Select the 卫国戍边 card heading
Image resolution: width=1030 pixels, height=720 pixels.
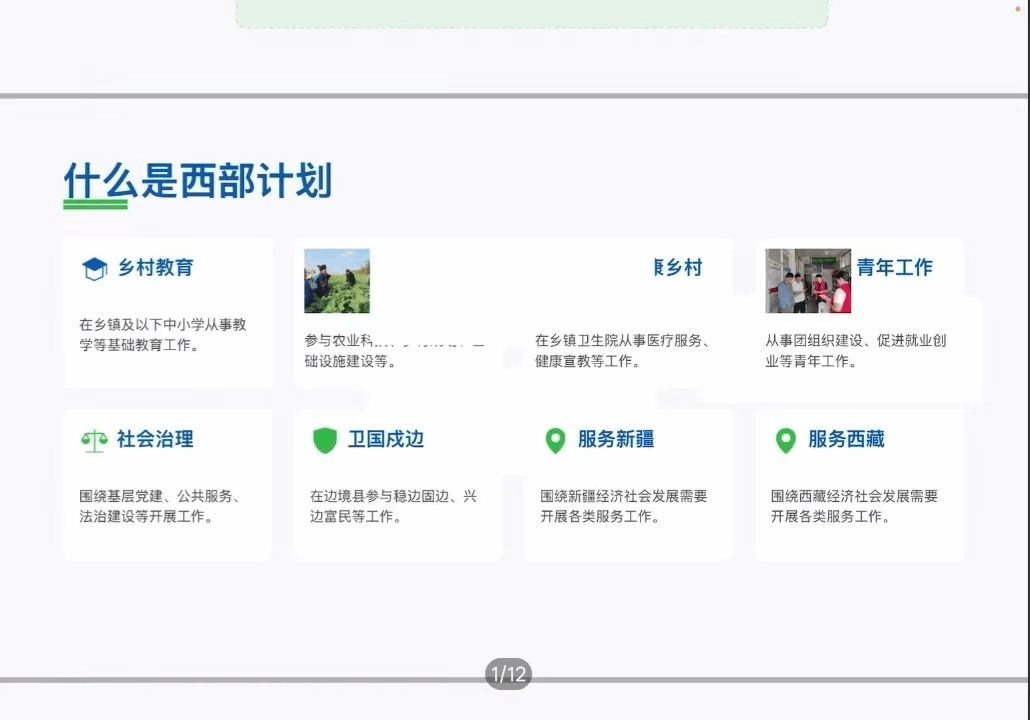pos(386,439)
